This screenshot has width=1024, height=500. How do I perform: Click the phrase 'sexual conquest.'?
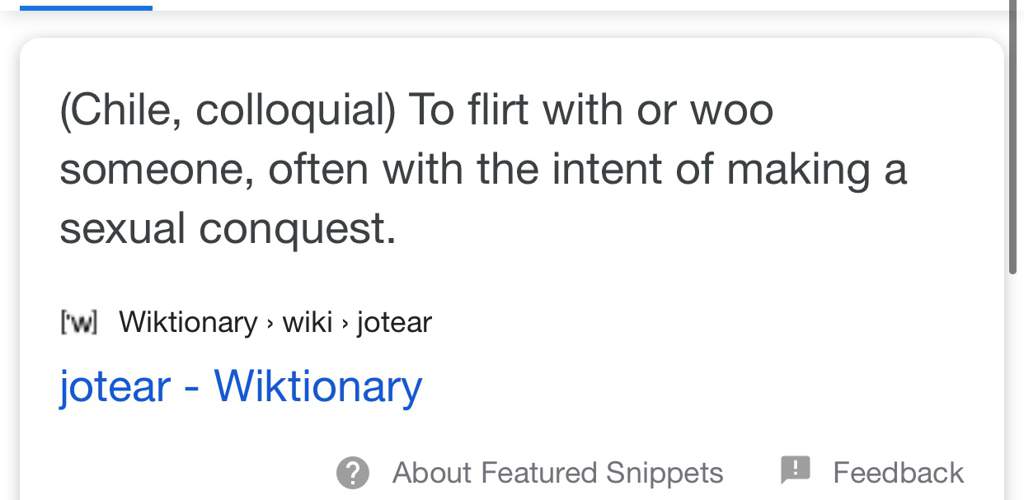(x=228, y=230)
